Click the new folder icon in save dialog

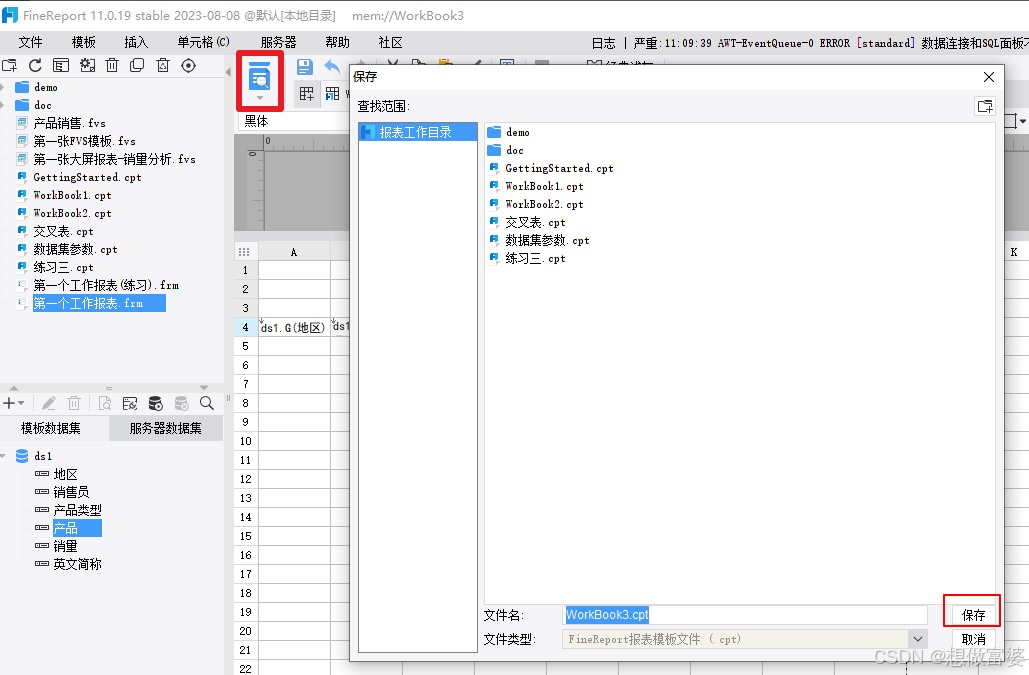(x=984, y=106)
